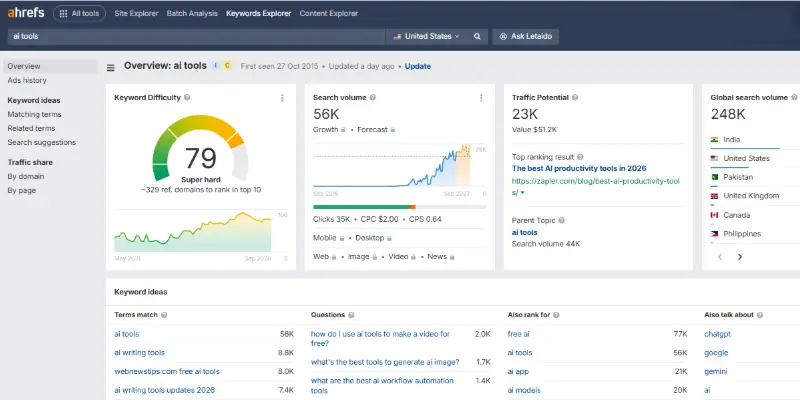Open Search volume card options menu
This screenshot has width=800, height=400.
click(x=481, y=98)
